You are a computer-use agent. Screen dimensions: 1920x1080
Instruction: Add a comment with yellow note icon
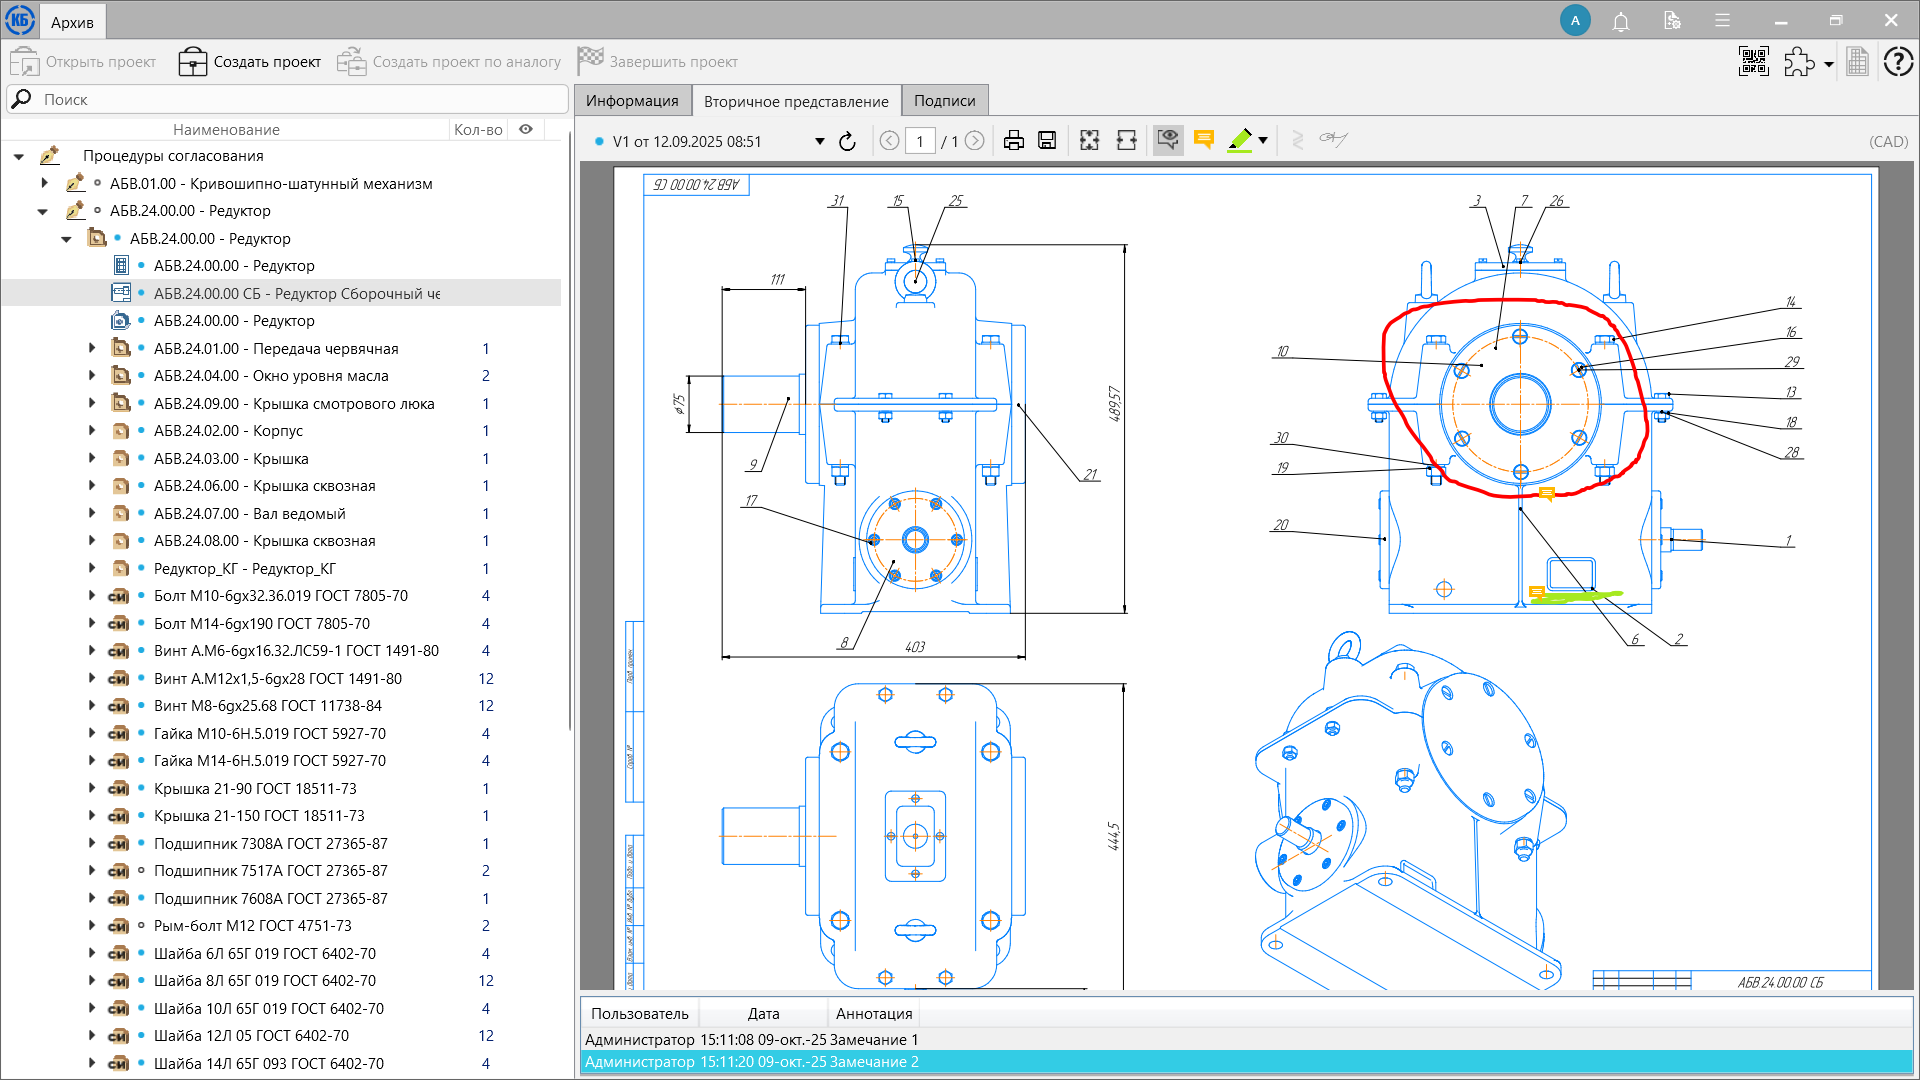(1204, 140)
